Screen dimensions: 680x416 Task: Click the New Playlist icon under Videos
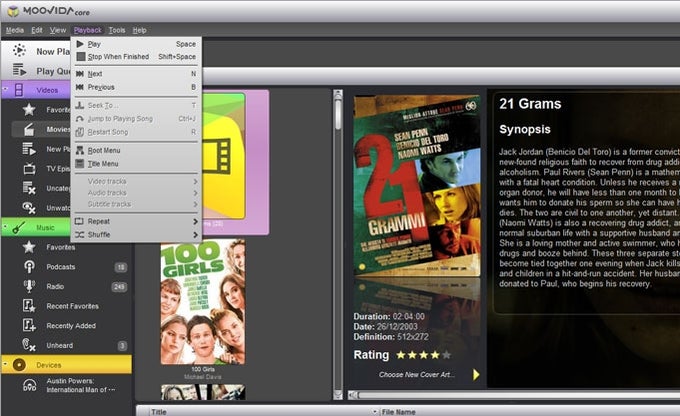point(29,149)
